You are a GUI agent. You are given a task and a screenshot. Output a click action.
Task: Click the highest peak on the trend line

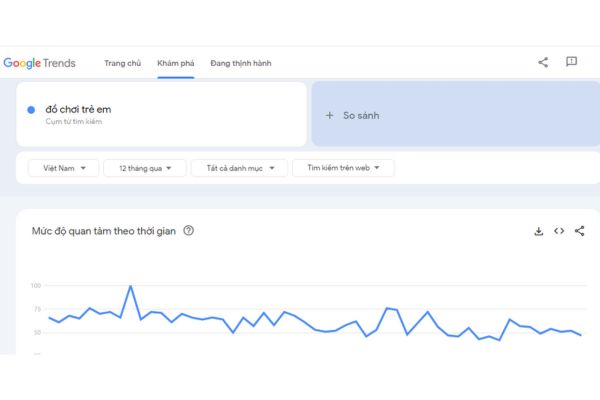[130, 286]
